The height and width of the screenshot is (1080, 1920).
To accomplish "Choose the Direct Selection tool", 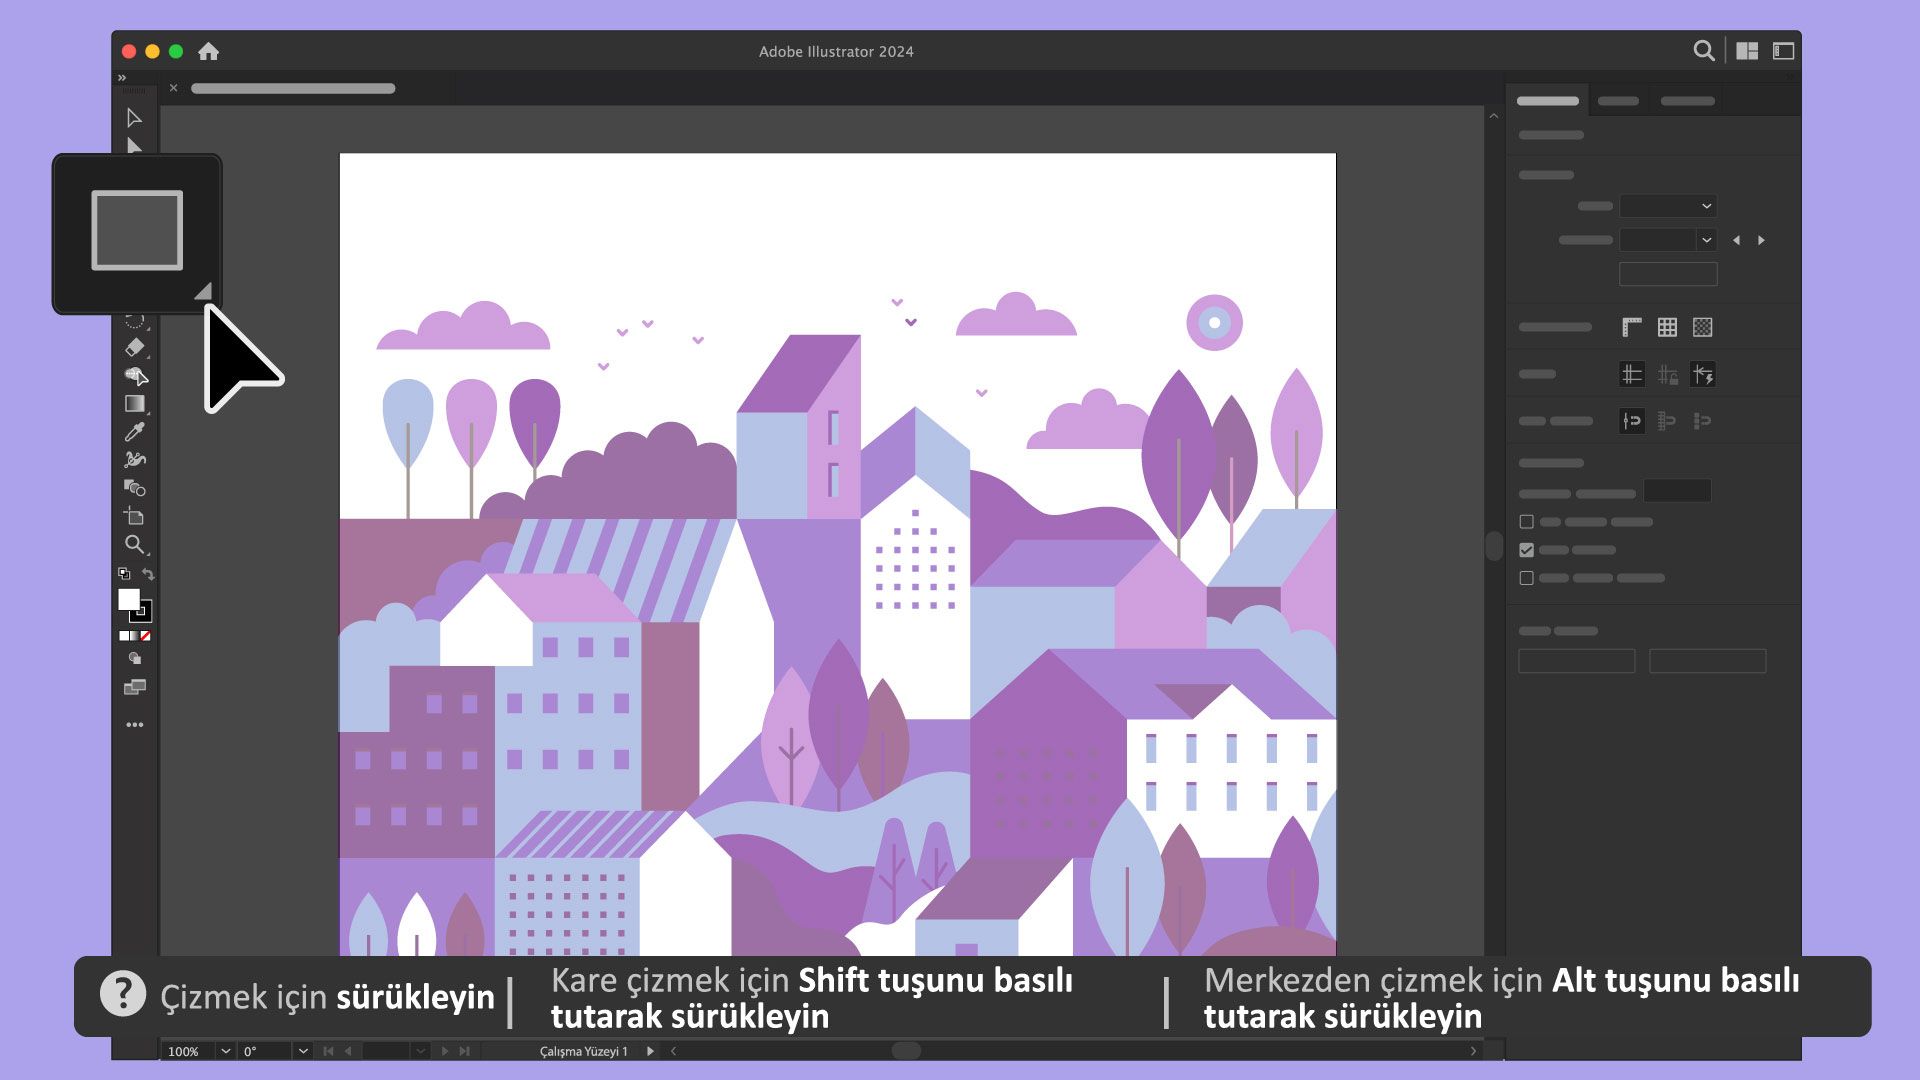I will pos(135,147).
